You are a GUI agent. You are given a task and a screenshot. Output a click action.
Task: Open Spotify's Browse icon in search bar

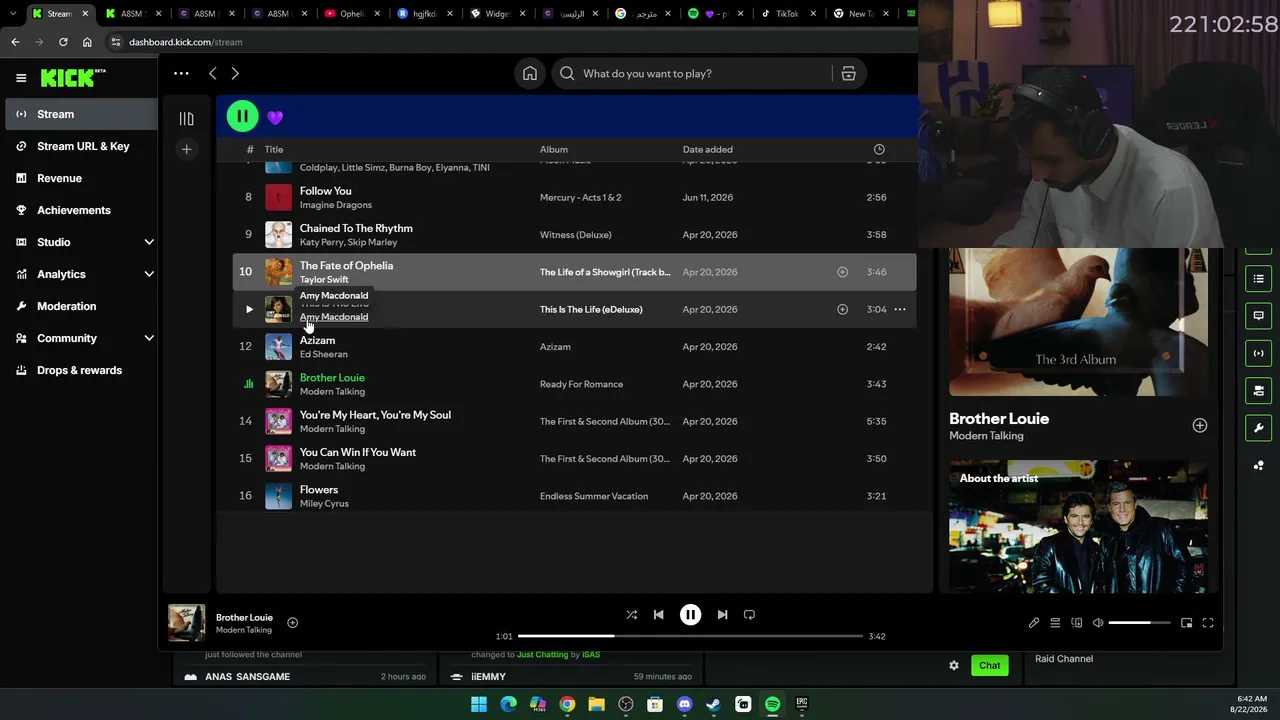[x=848, y=73]
